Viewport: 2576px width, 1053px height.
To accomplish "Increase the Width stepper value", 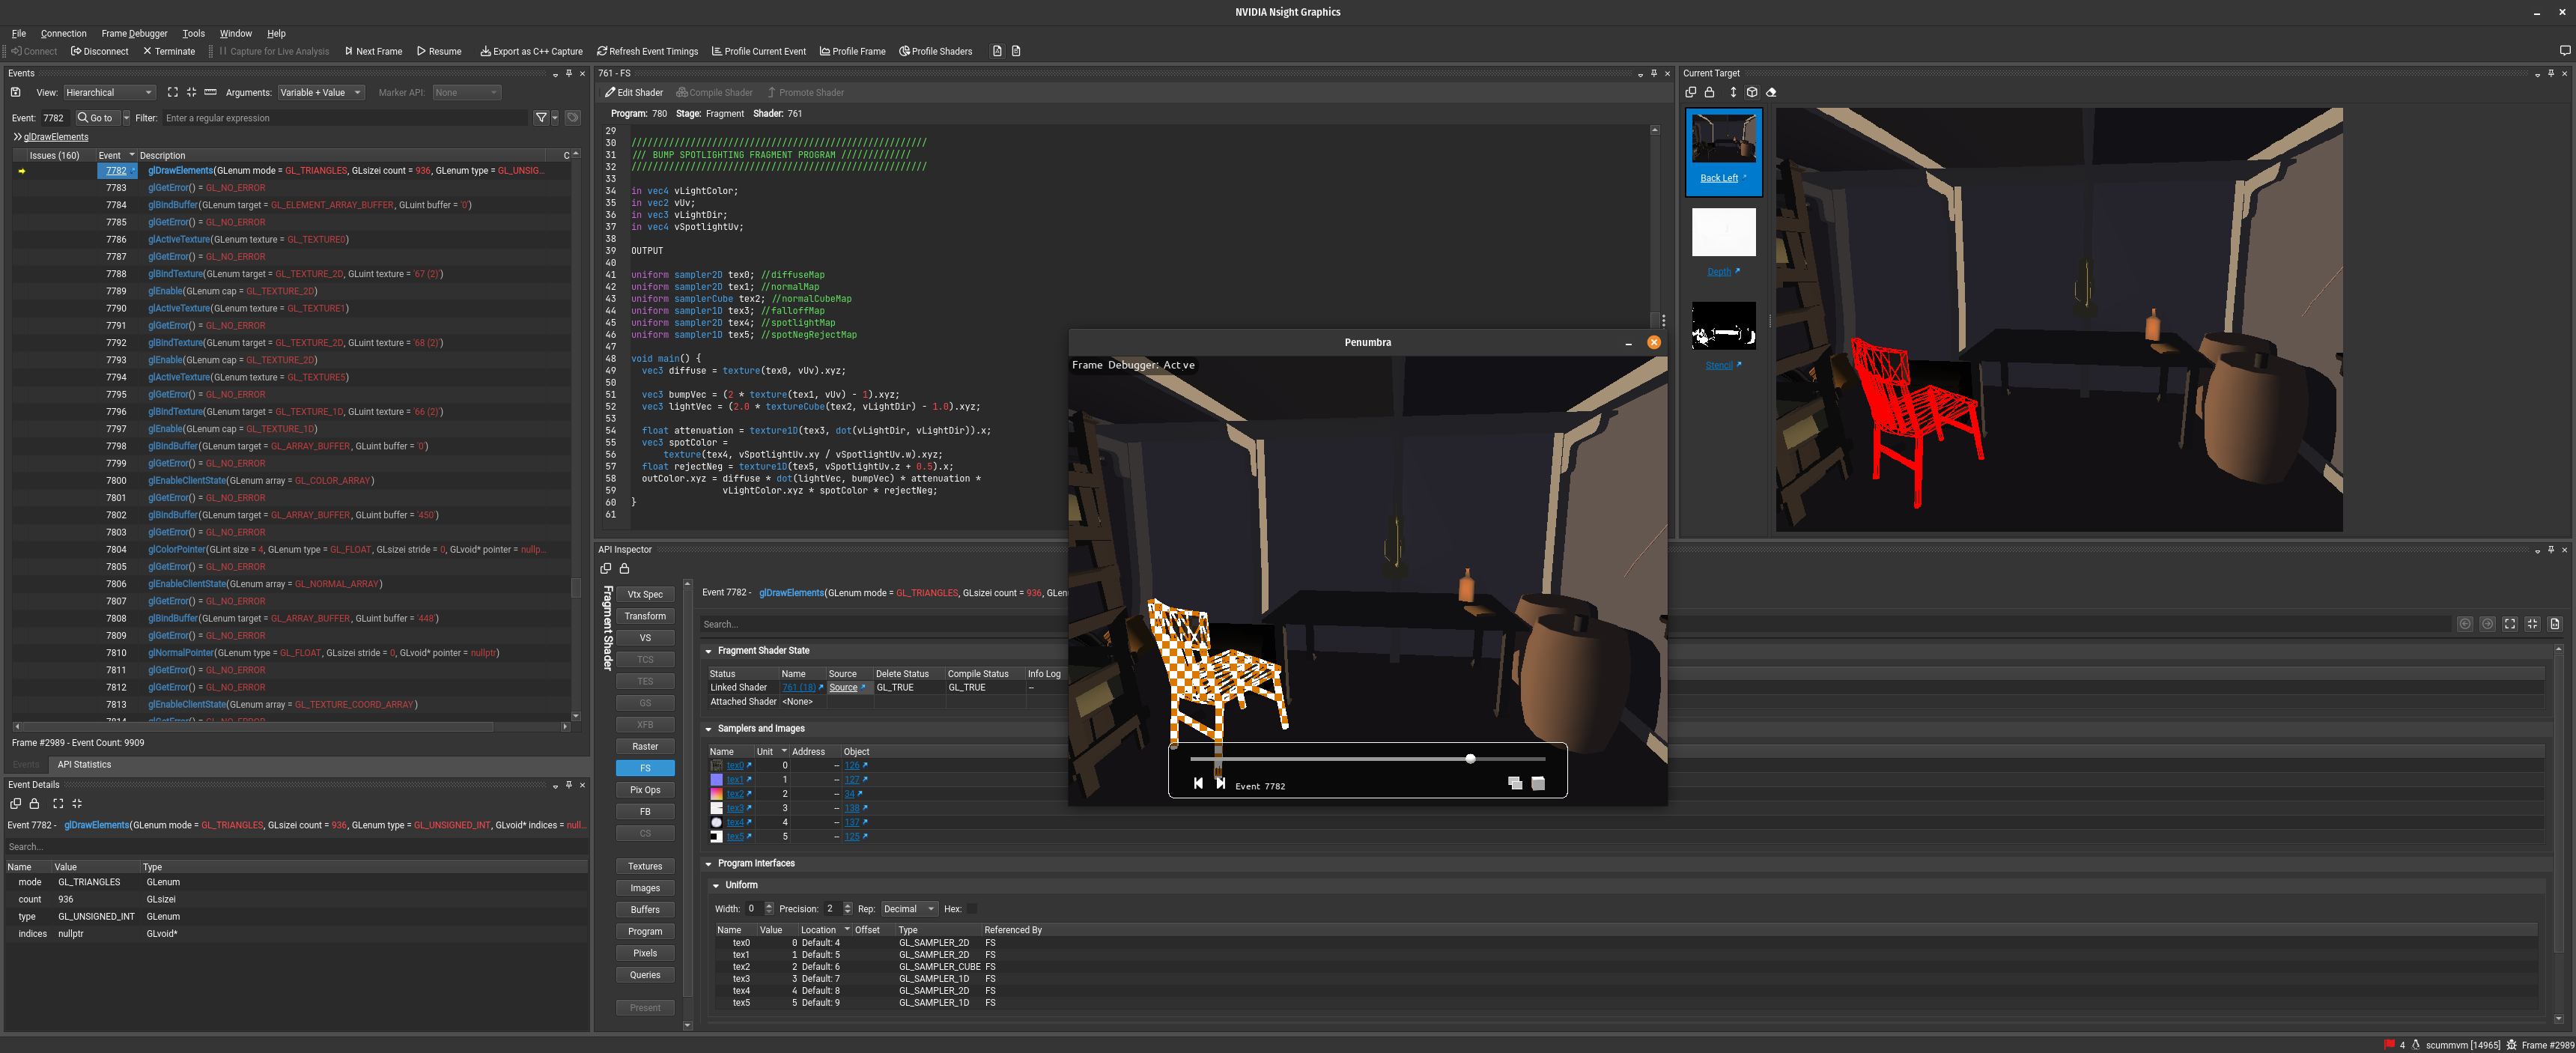I will coord(769,906).
